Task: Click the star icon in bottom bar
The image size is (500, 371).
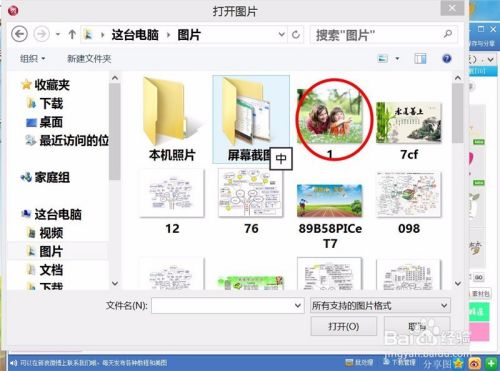Action: pyautogui.click(x=458, y=363)
